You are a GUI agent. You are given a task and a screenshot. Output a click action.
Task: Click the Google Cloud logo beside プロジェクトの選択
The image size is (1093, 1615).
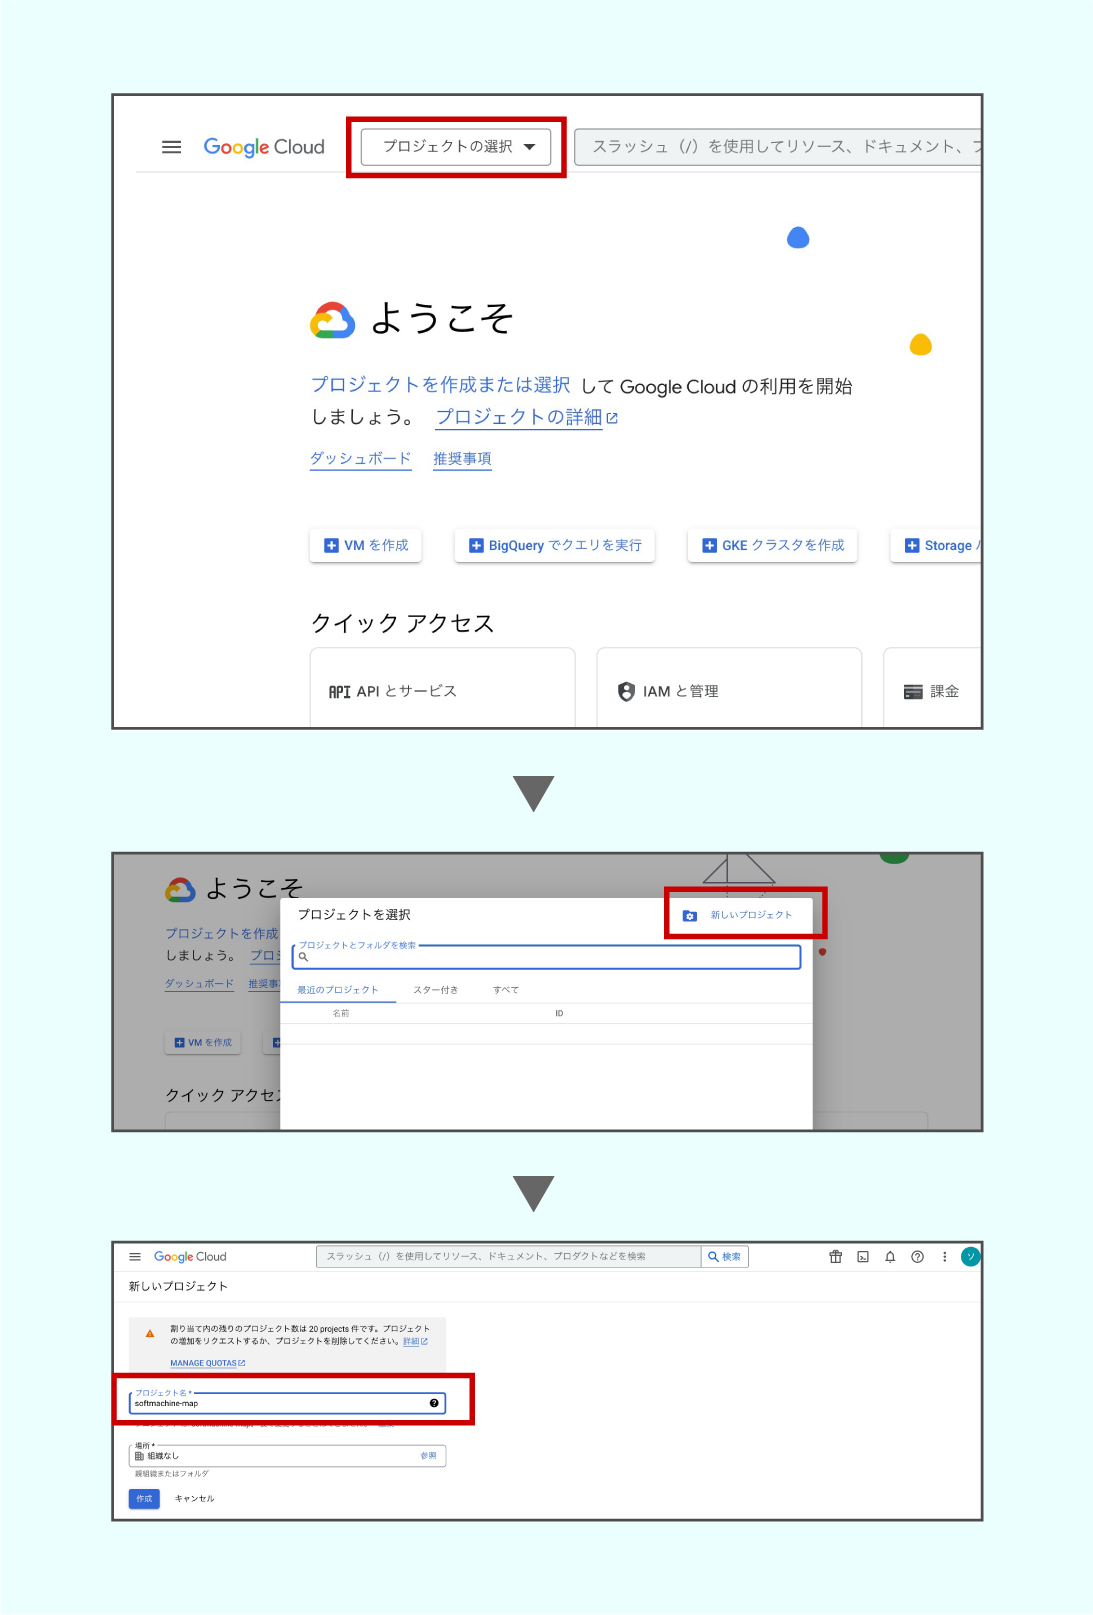tap(264, 147)
